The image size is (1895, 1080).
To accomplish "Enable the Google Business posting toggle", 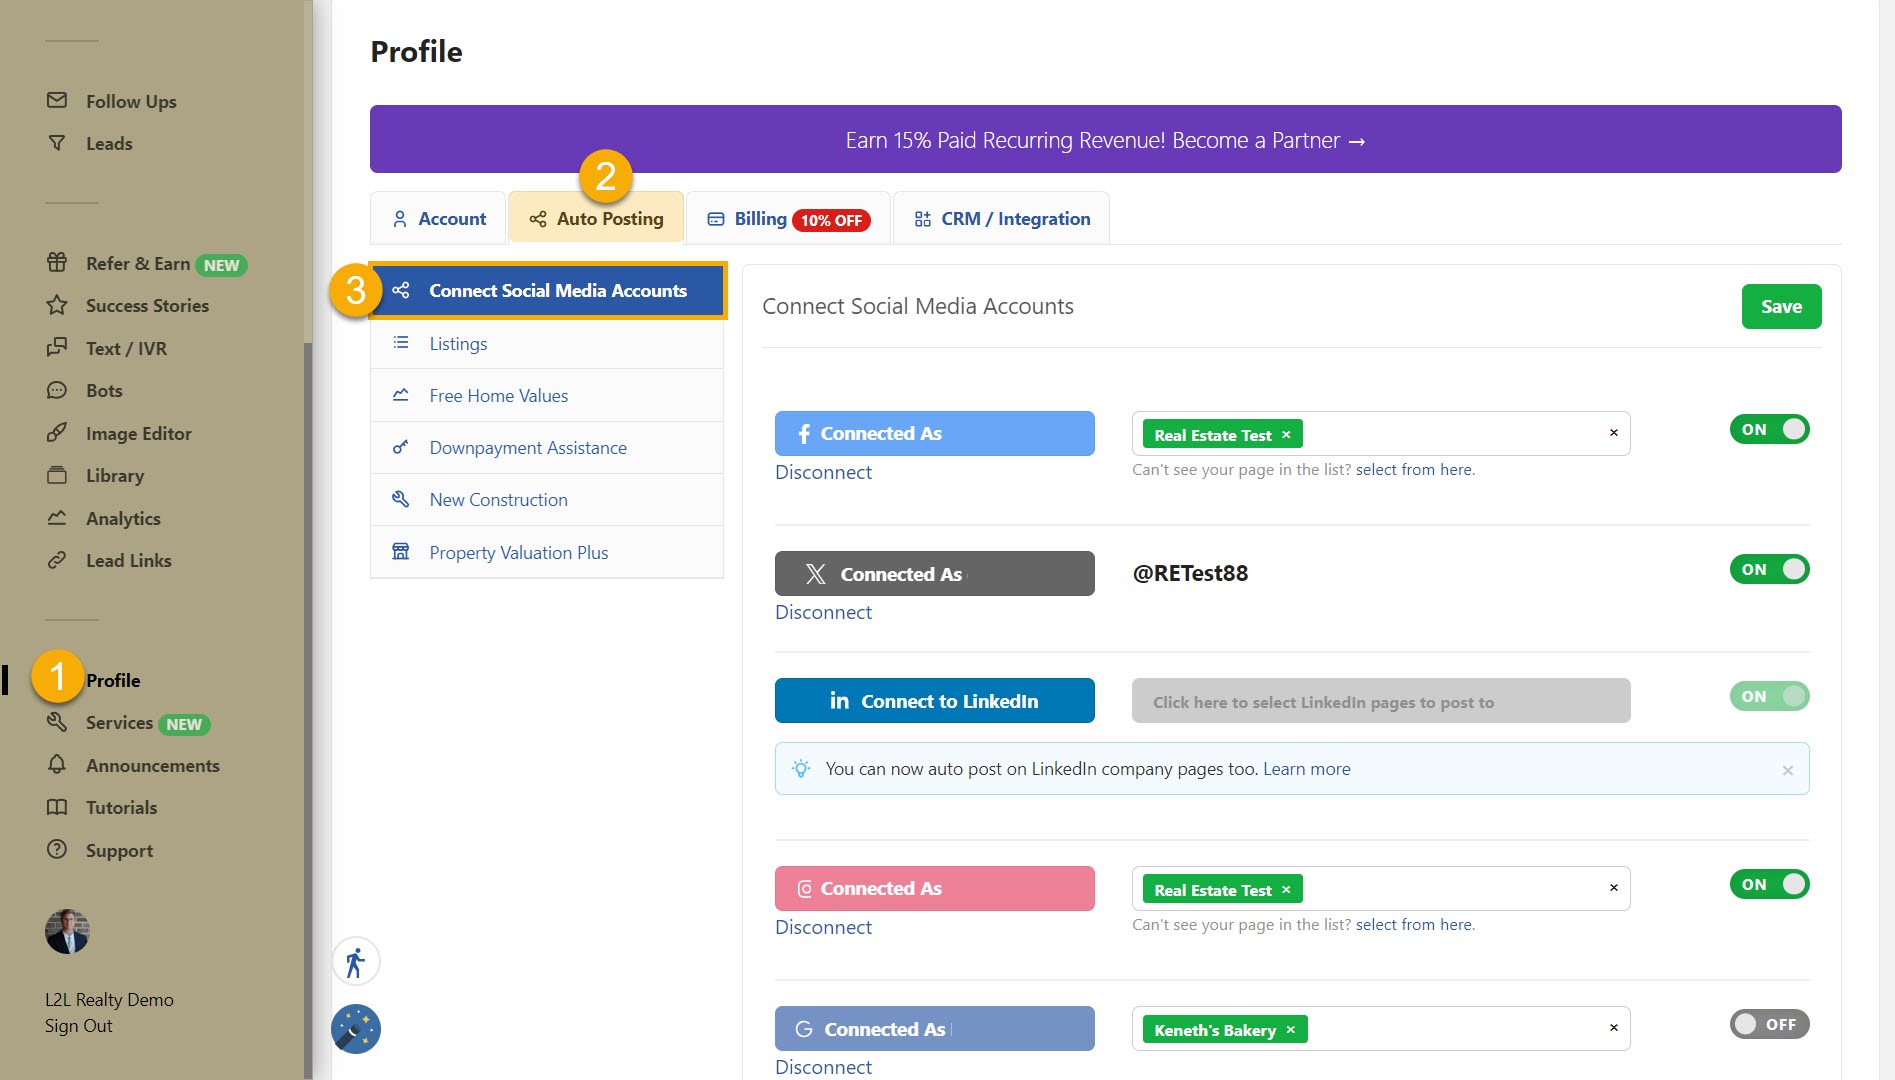I will click(1769, 1024).
